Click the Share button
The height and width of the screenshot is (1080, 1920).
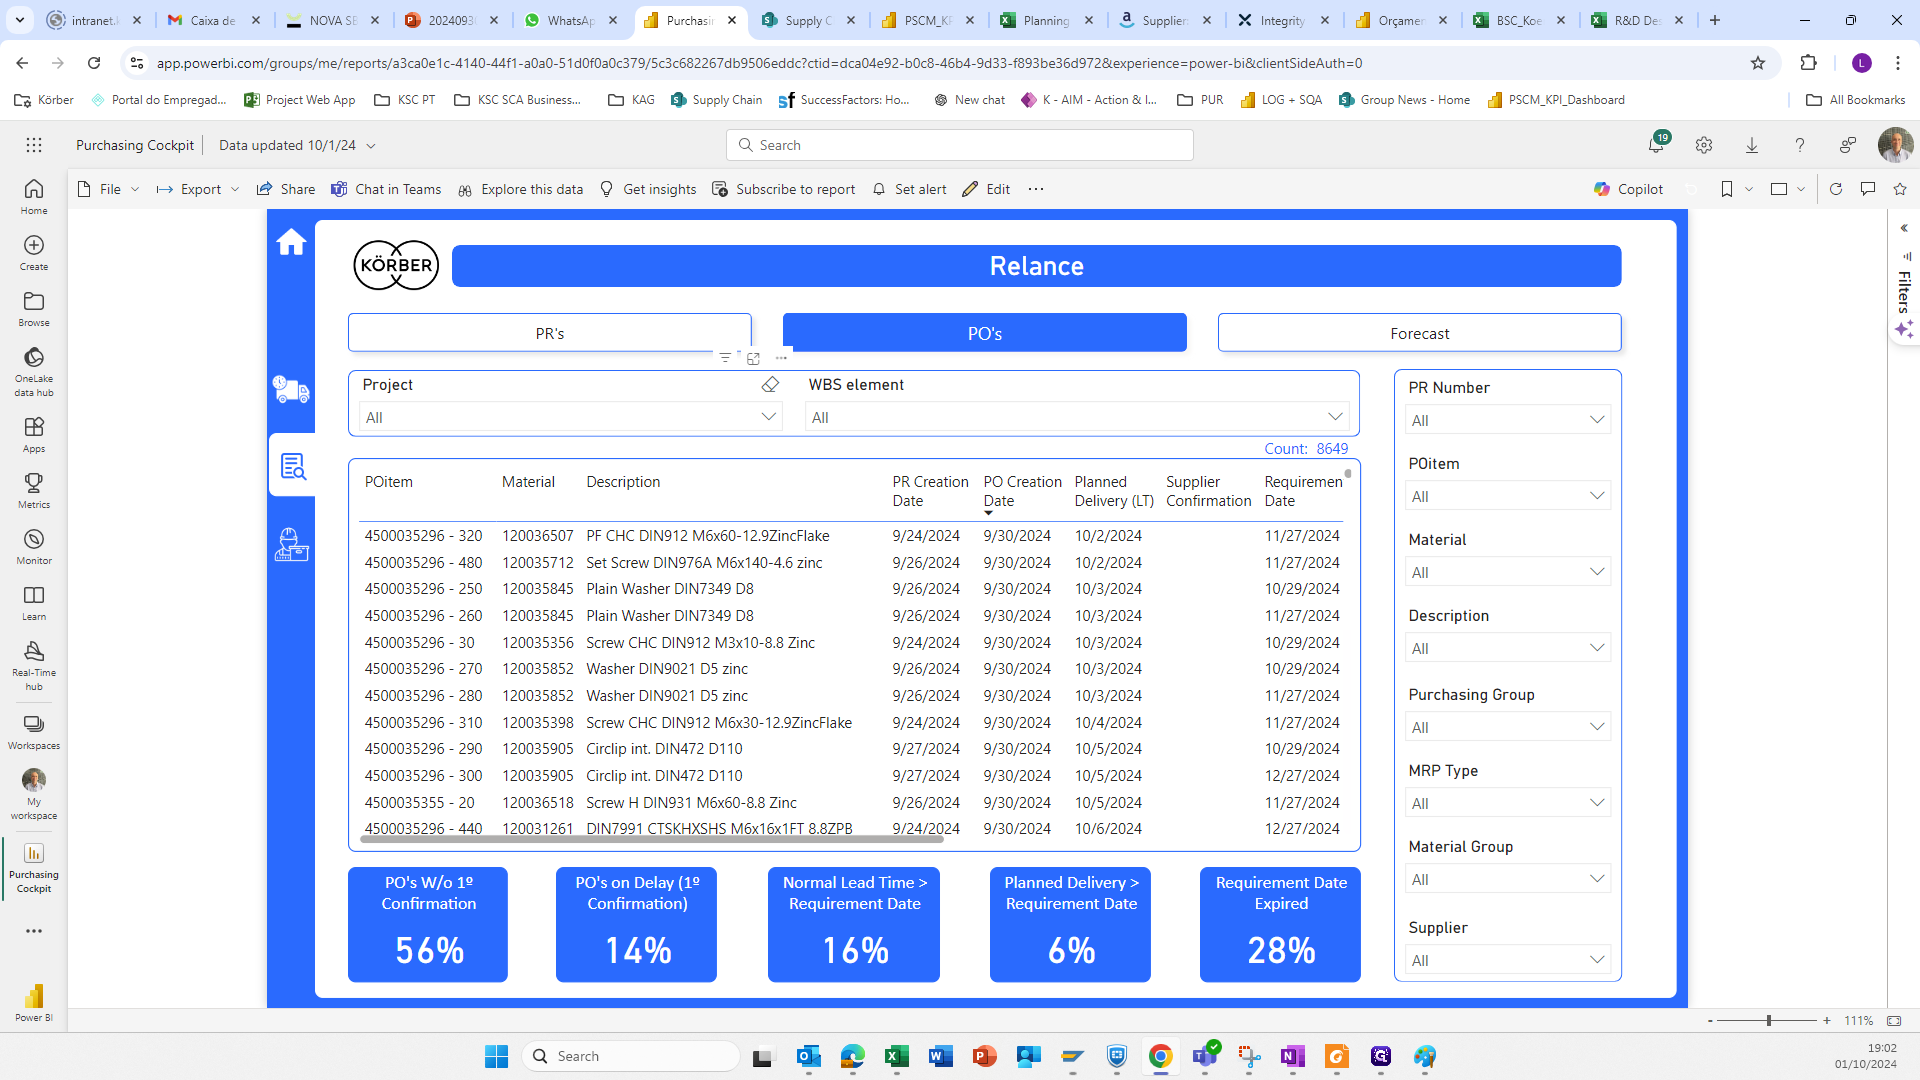pyautogui.click(x=286, y=189)
